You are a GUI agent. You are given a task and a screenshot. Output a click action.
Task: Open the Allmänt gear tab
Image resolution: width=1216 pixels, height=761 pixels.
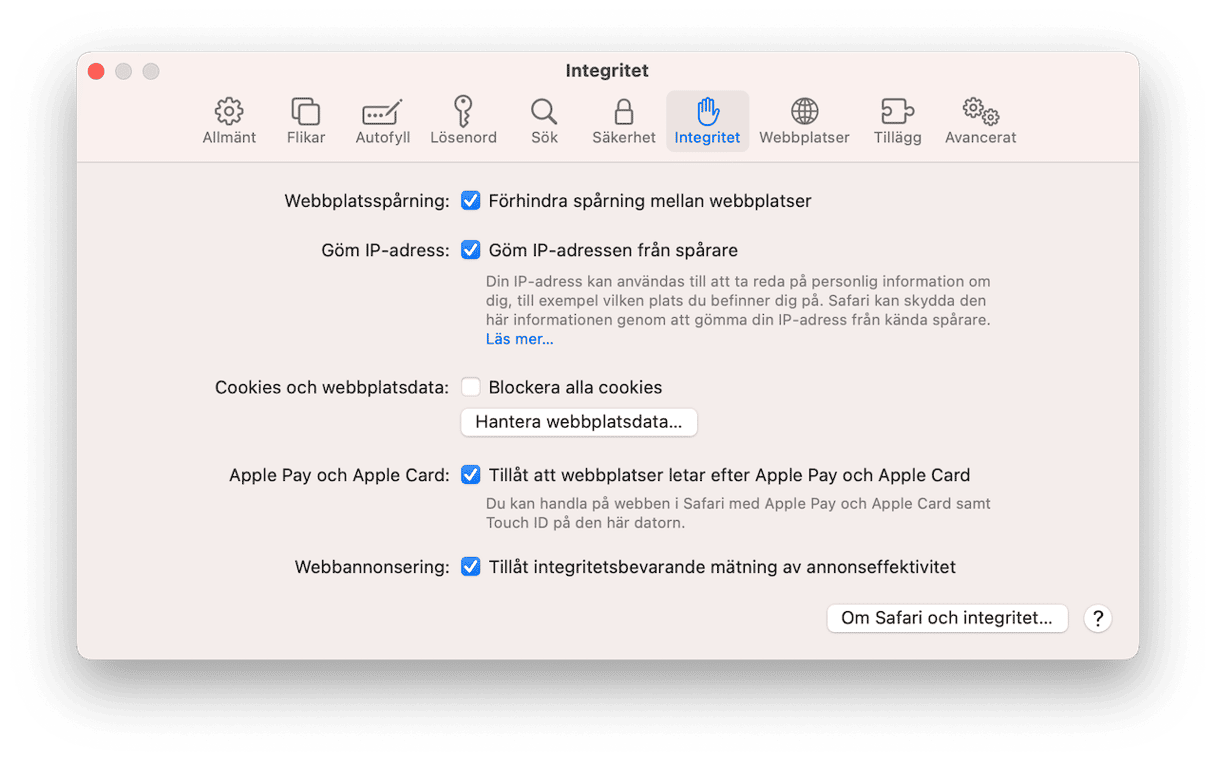[229, 121]
